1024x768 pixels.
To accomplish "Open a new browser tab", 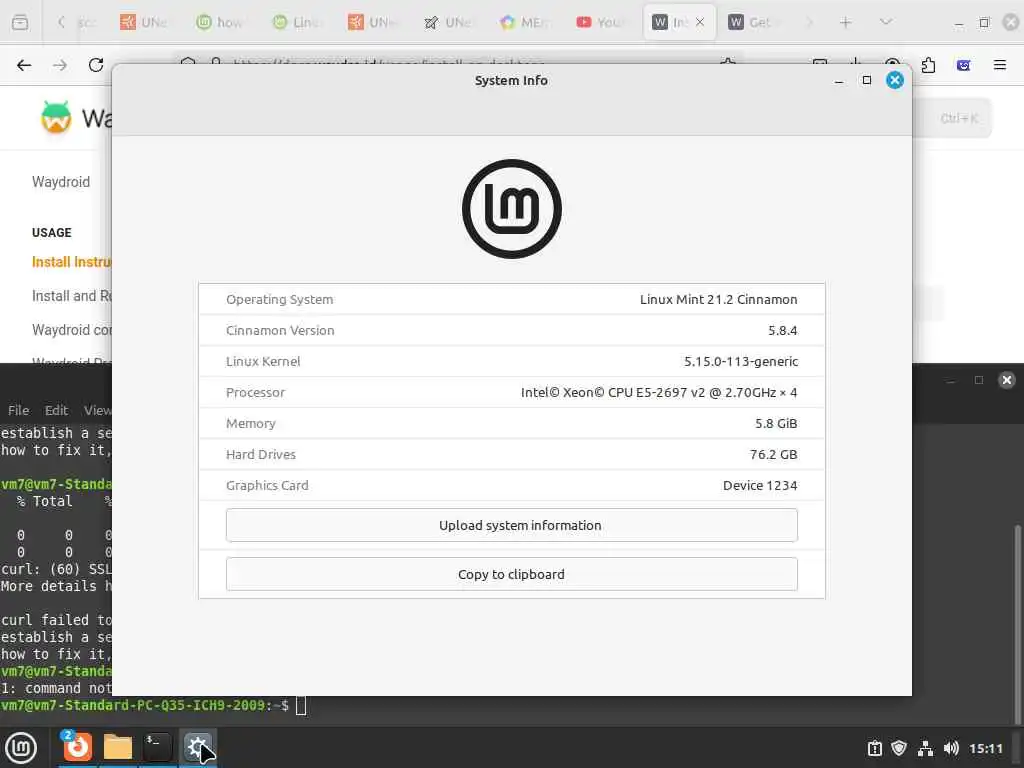I will tap(846, 22).
